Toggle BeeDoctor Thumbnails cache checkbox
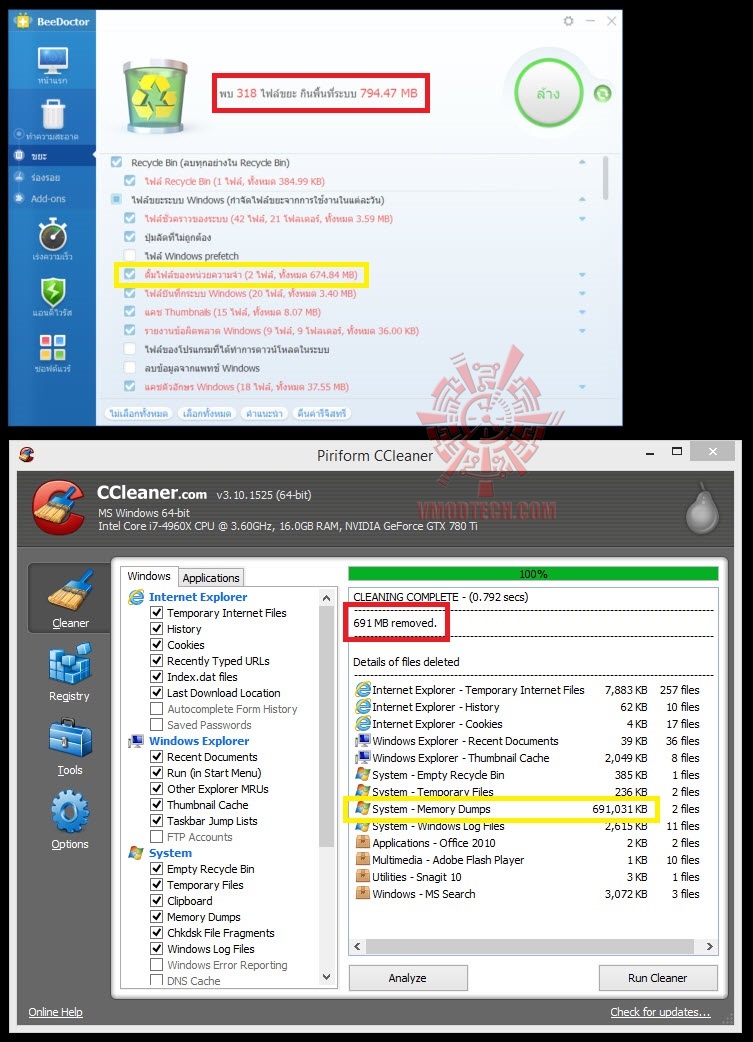The height and width of the screenshot is (1042, 753). click(x=130, y=312)
